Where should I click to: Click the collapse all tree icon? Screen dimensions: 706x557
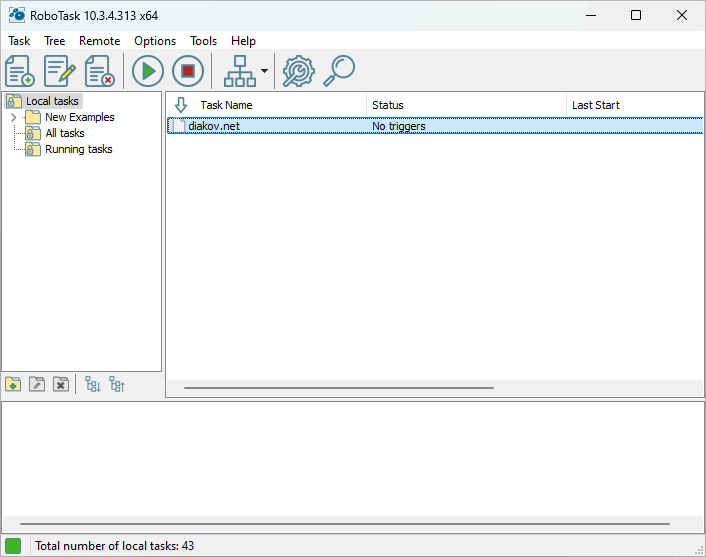tap(117, 385)
